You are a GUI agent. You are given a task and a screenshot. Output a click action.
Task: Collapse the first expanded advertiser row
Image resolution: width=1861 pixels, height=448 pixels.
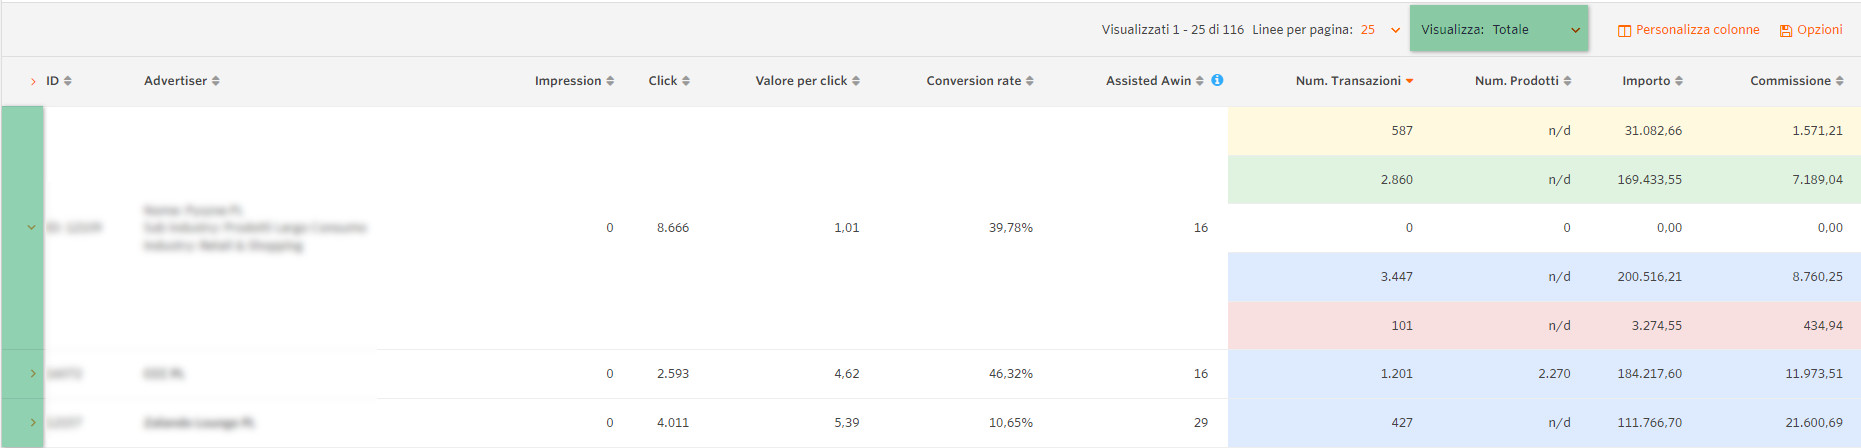(32, 227)
